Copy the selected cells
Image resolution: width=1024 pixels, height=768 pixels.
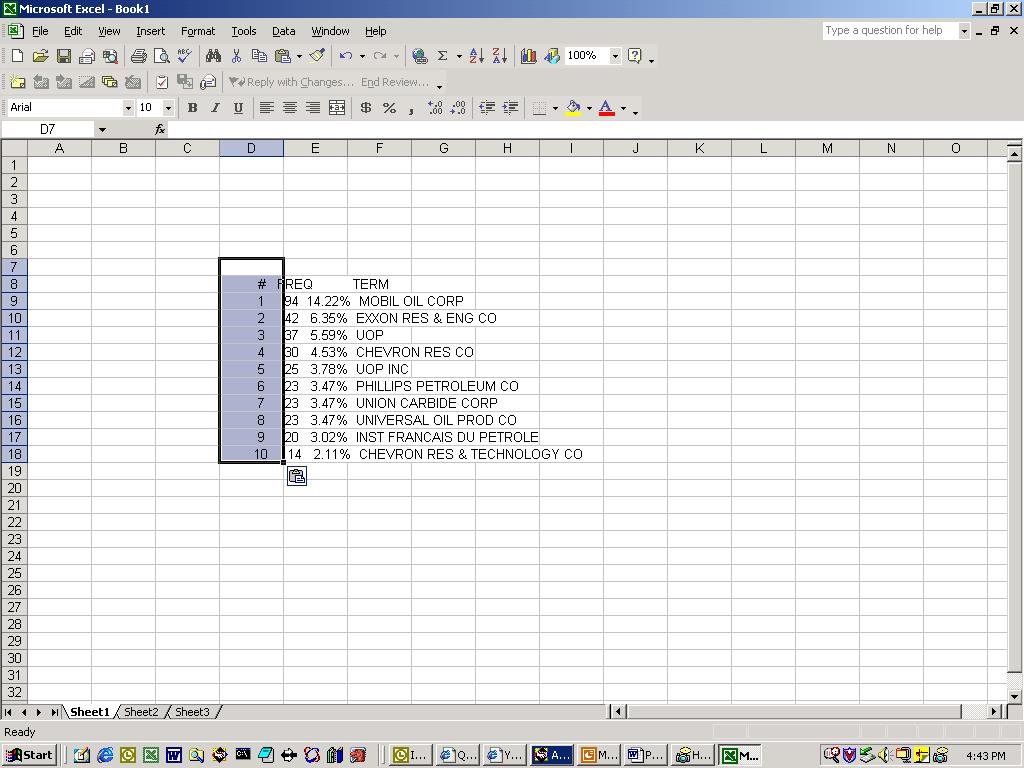pyautogui.click(x=259, y=56)
